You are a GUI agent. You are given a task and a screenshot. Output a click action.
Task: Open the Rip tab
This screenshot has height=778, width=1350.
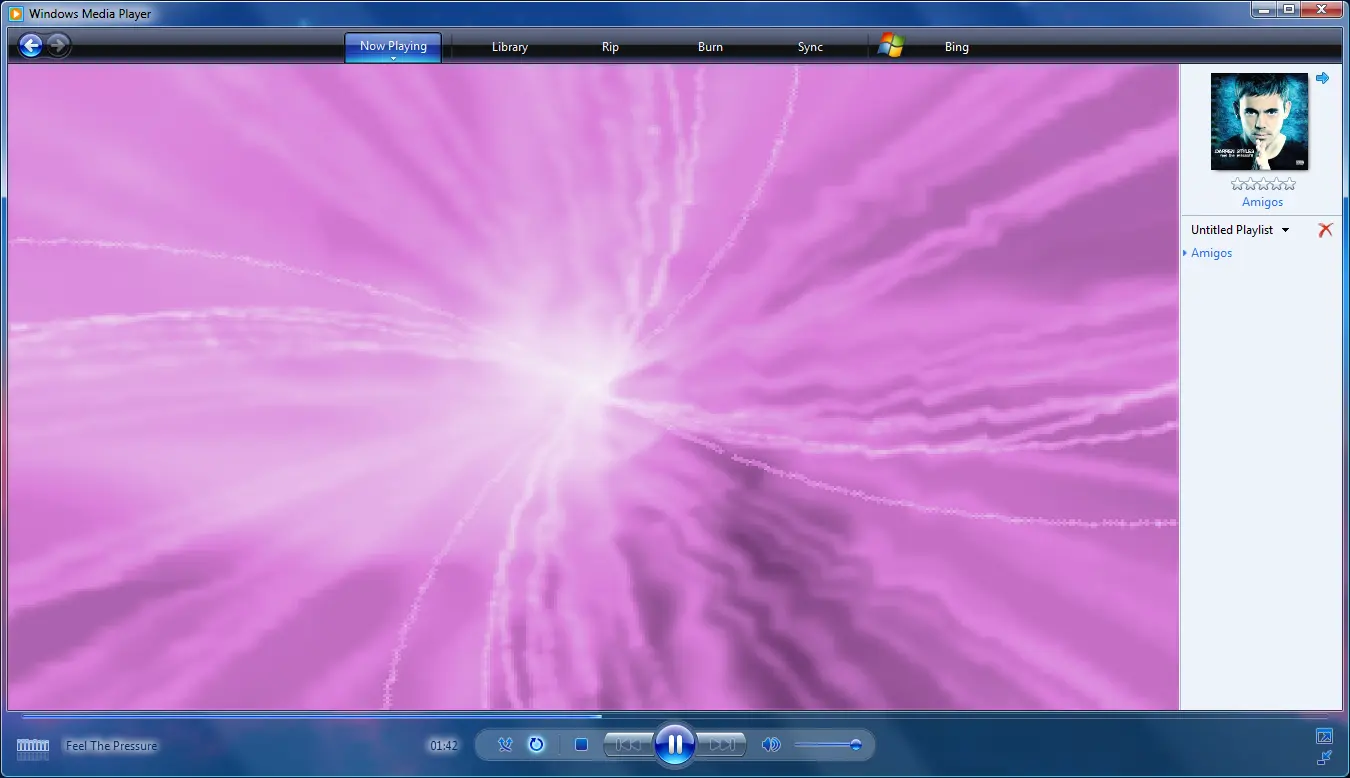click(610, 47)
